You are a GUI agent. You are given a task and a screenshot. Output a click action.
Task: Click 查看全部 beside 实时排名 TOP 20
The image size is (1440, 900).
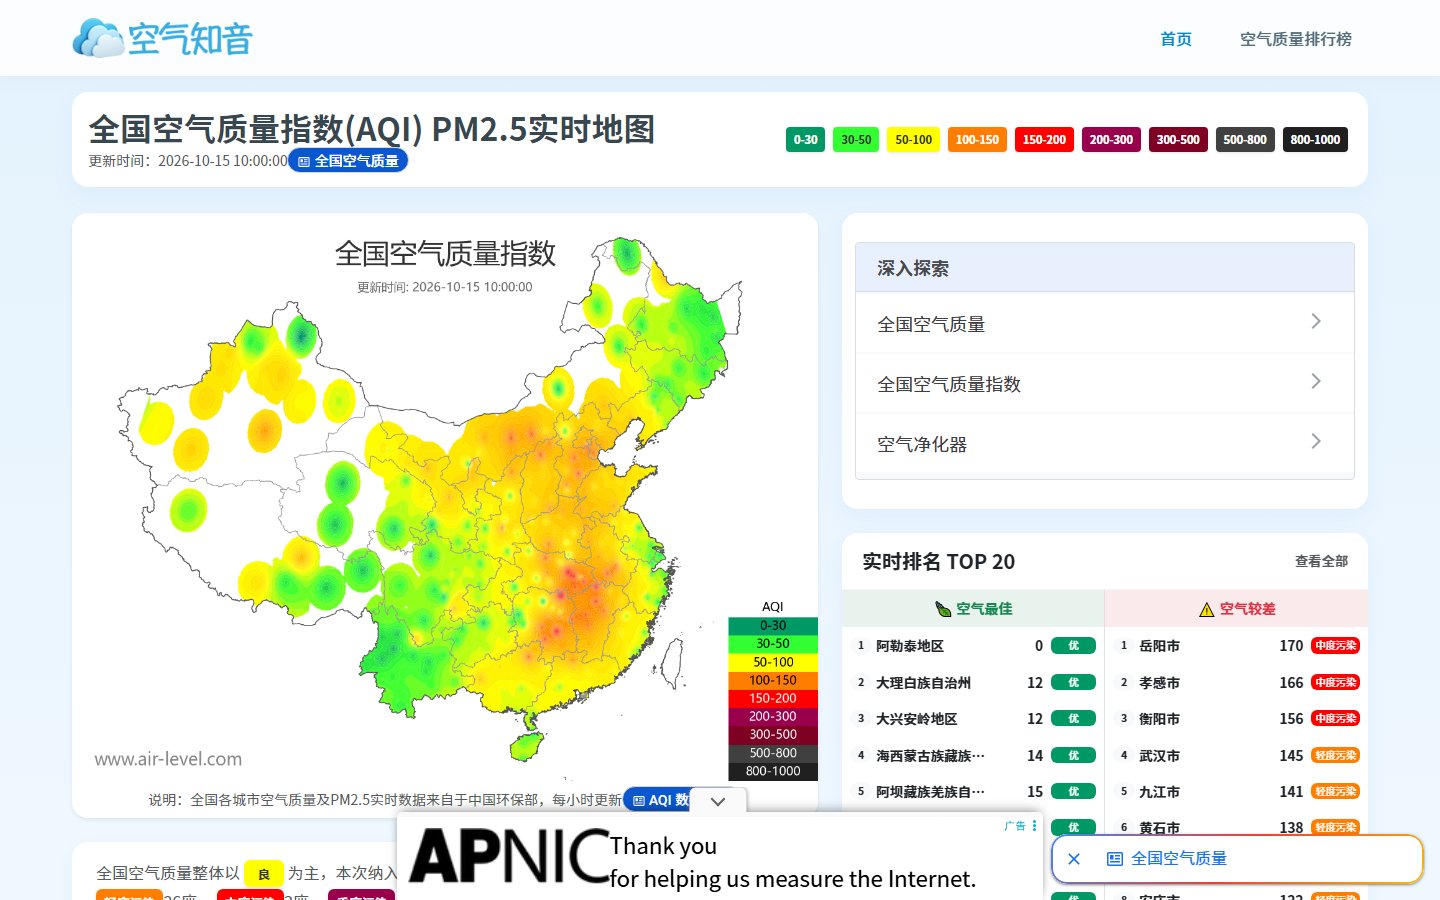click(x=1321, y=562)
